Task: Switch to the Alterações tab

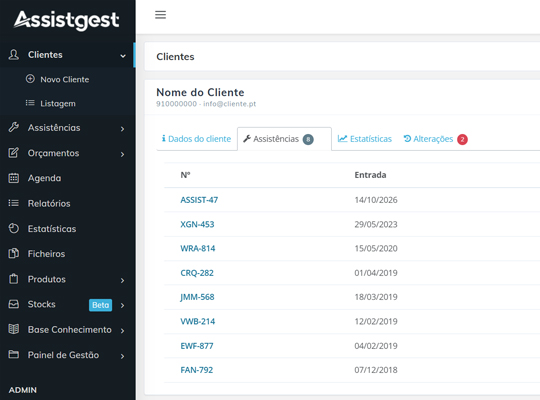Action: click(435, 139)
